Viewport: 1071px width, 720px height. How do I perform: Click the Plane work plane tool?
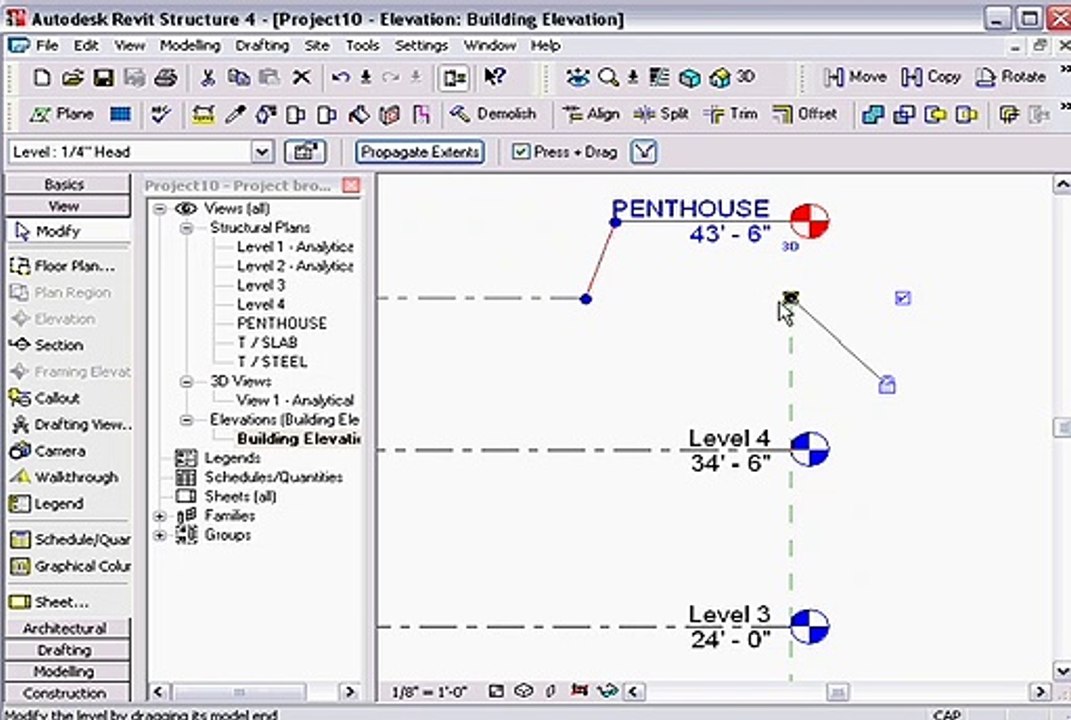61,114
